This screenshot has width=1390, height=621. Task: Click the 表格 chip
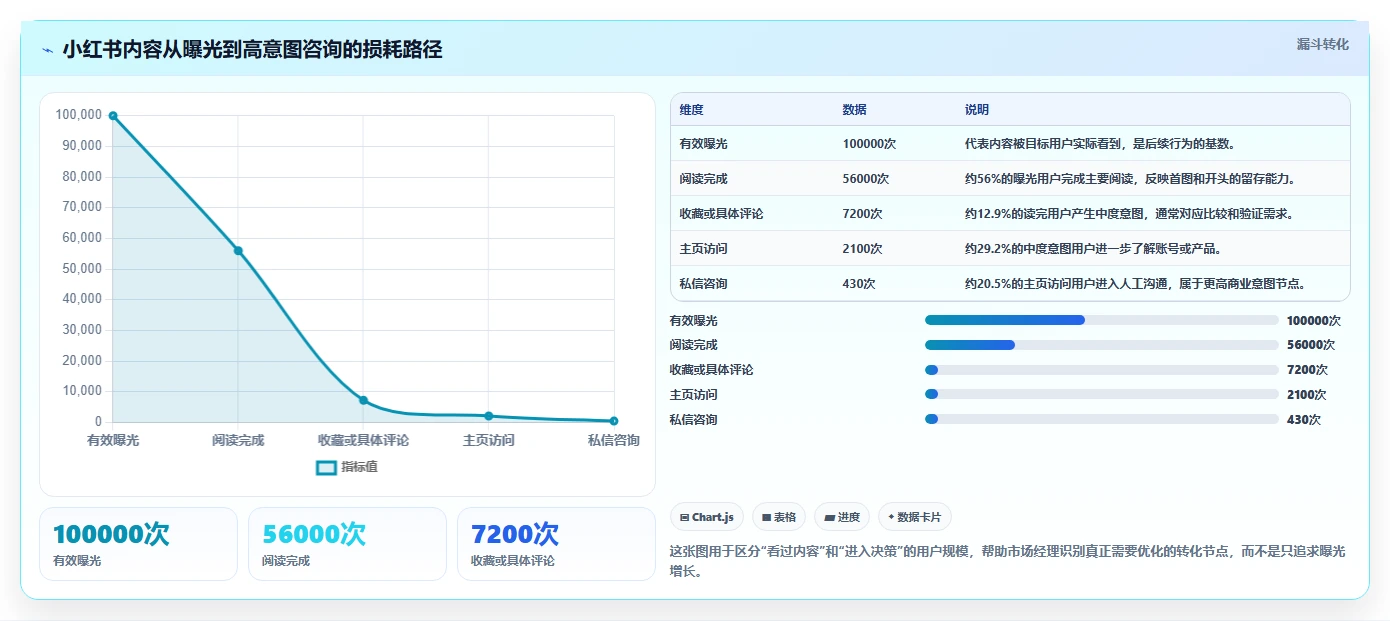pyautogui.click(x=778, y=517)
